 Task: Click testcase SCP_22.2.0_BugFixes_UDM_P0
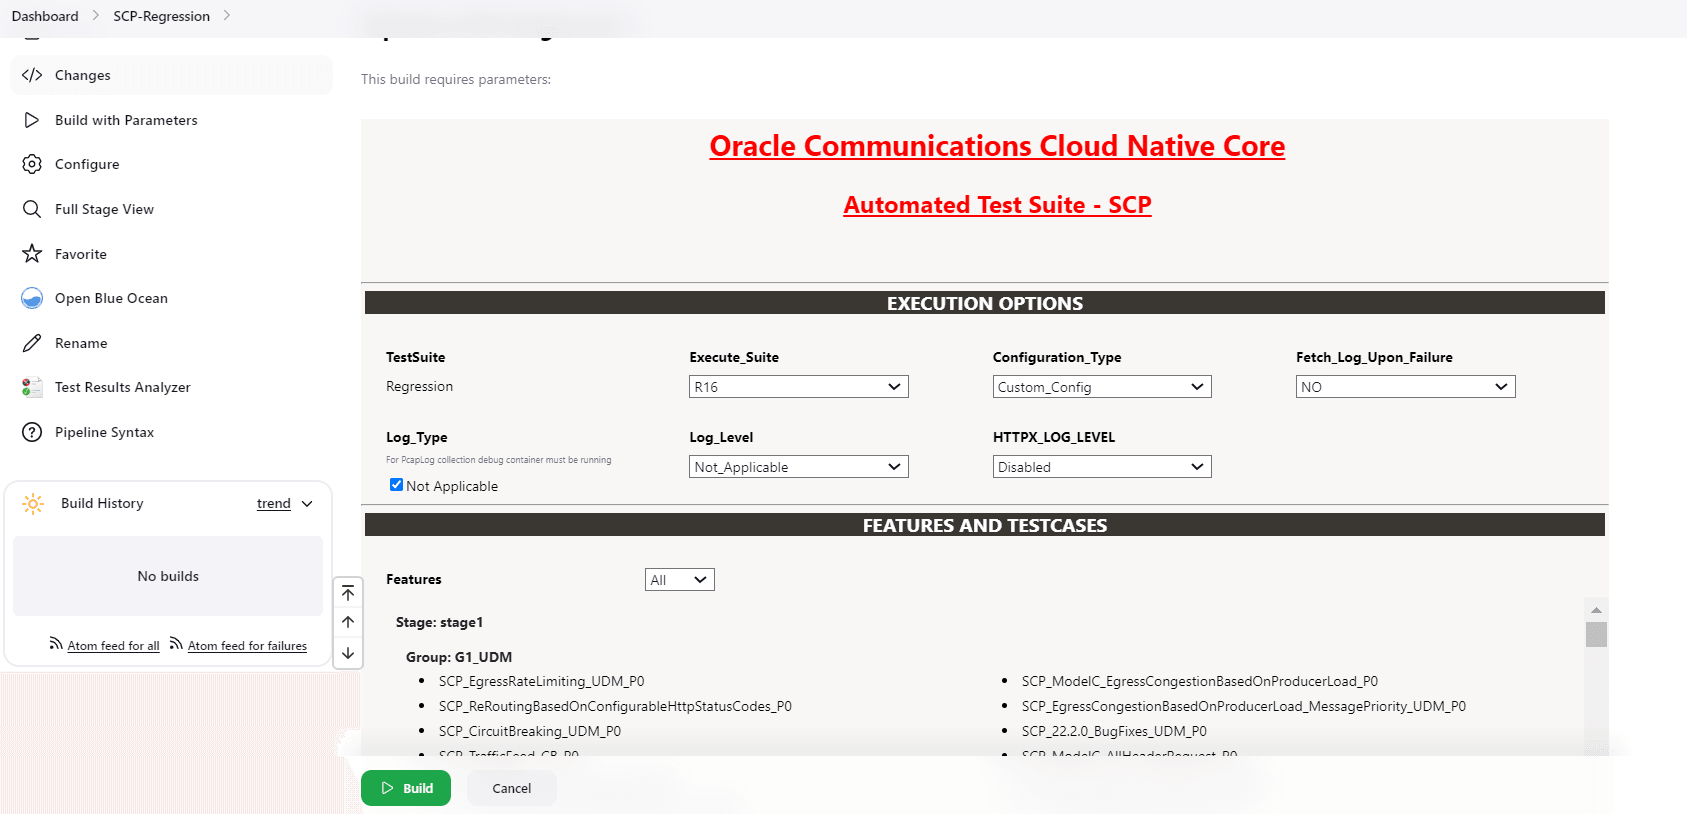[x=1114, y=731]
